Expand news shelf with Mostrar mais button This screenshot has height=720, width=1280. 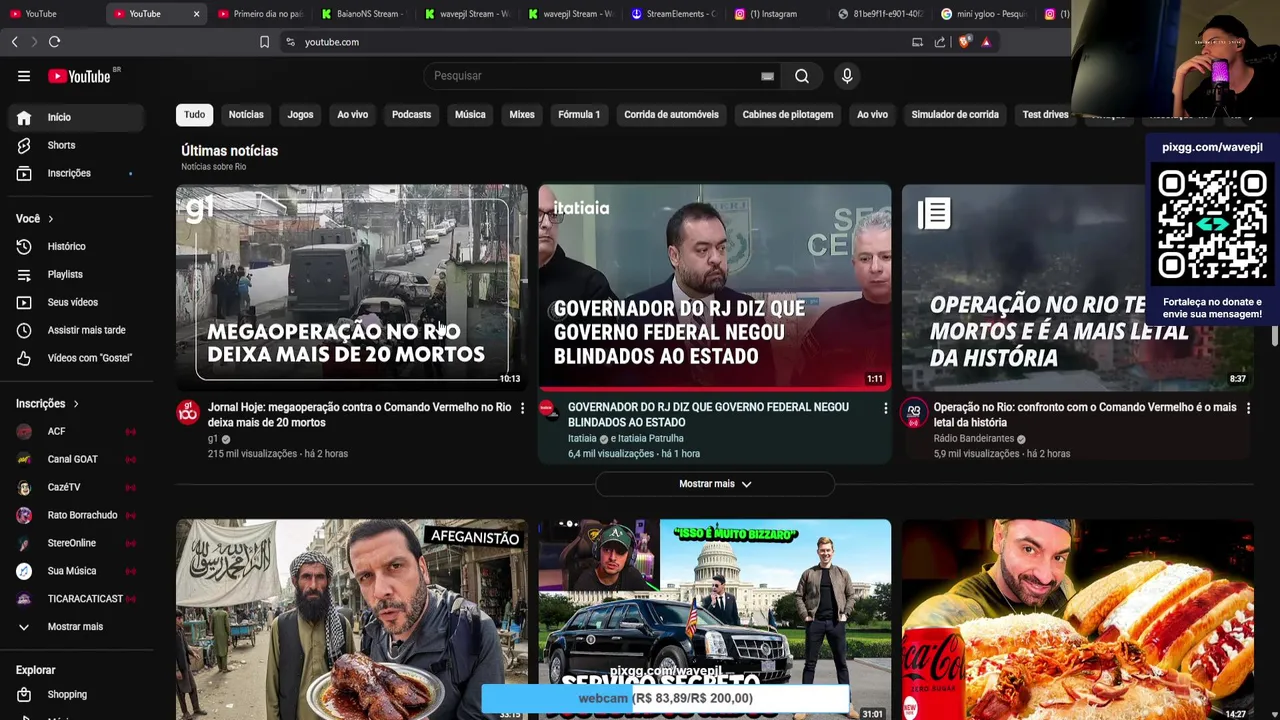[x=715, y=484]
